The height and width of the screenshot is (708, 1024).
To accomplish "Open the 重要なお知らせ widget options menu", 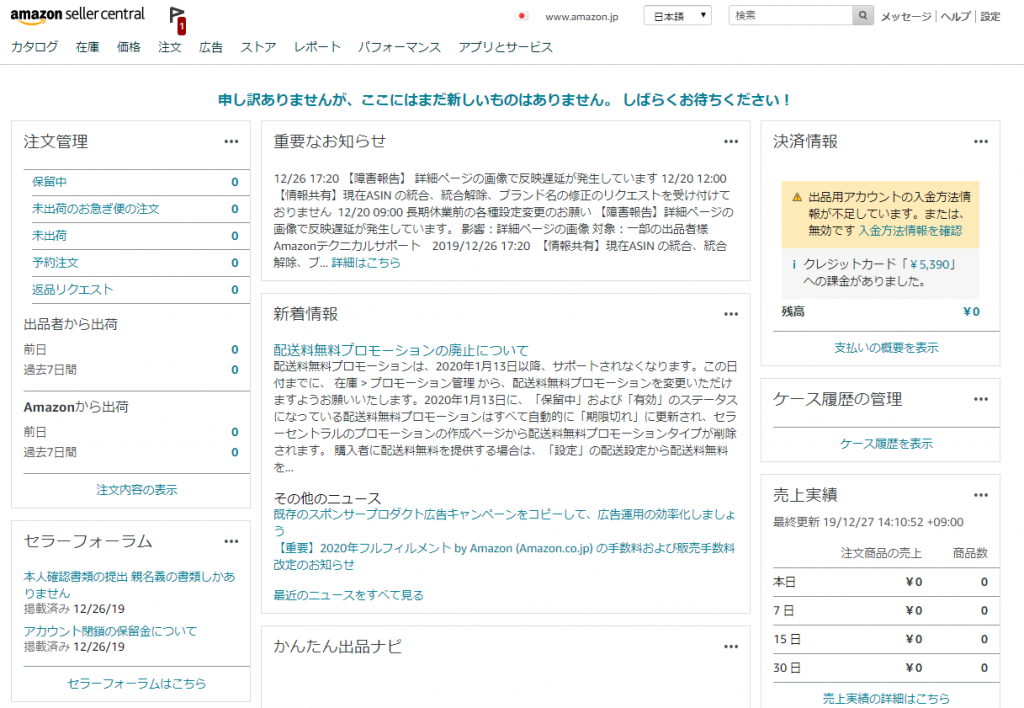I will 731,142.
